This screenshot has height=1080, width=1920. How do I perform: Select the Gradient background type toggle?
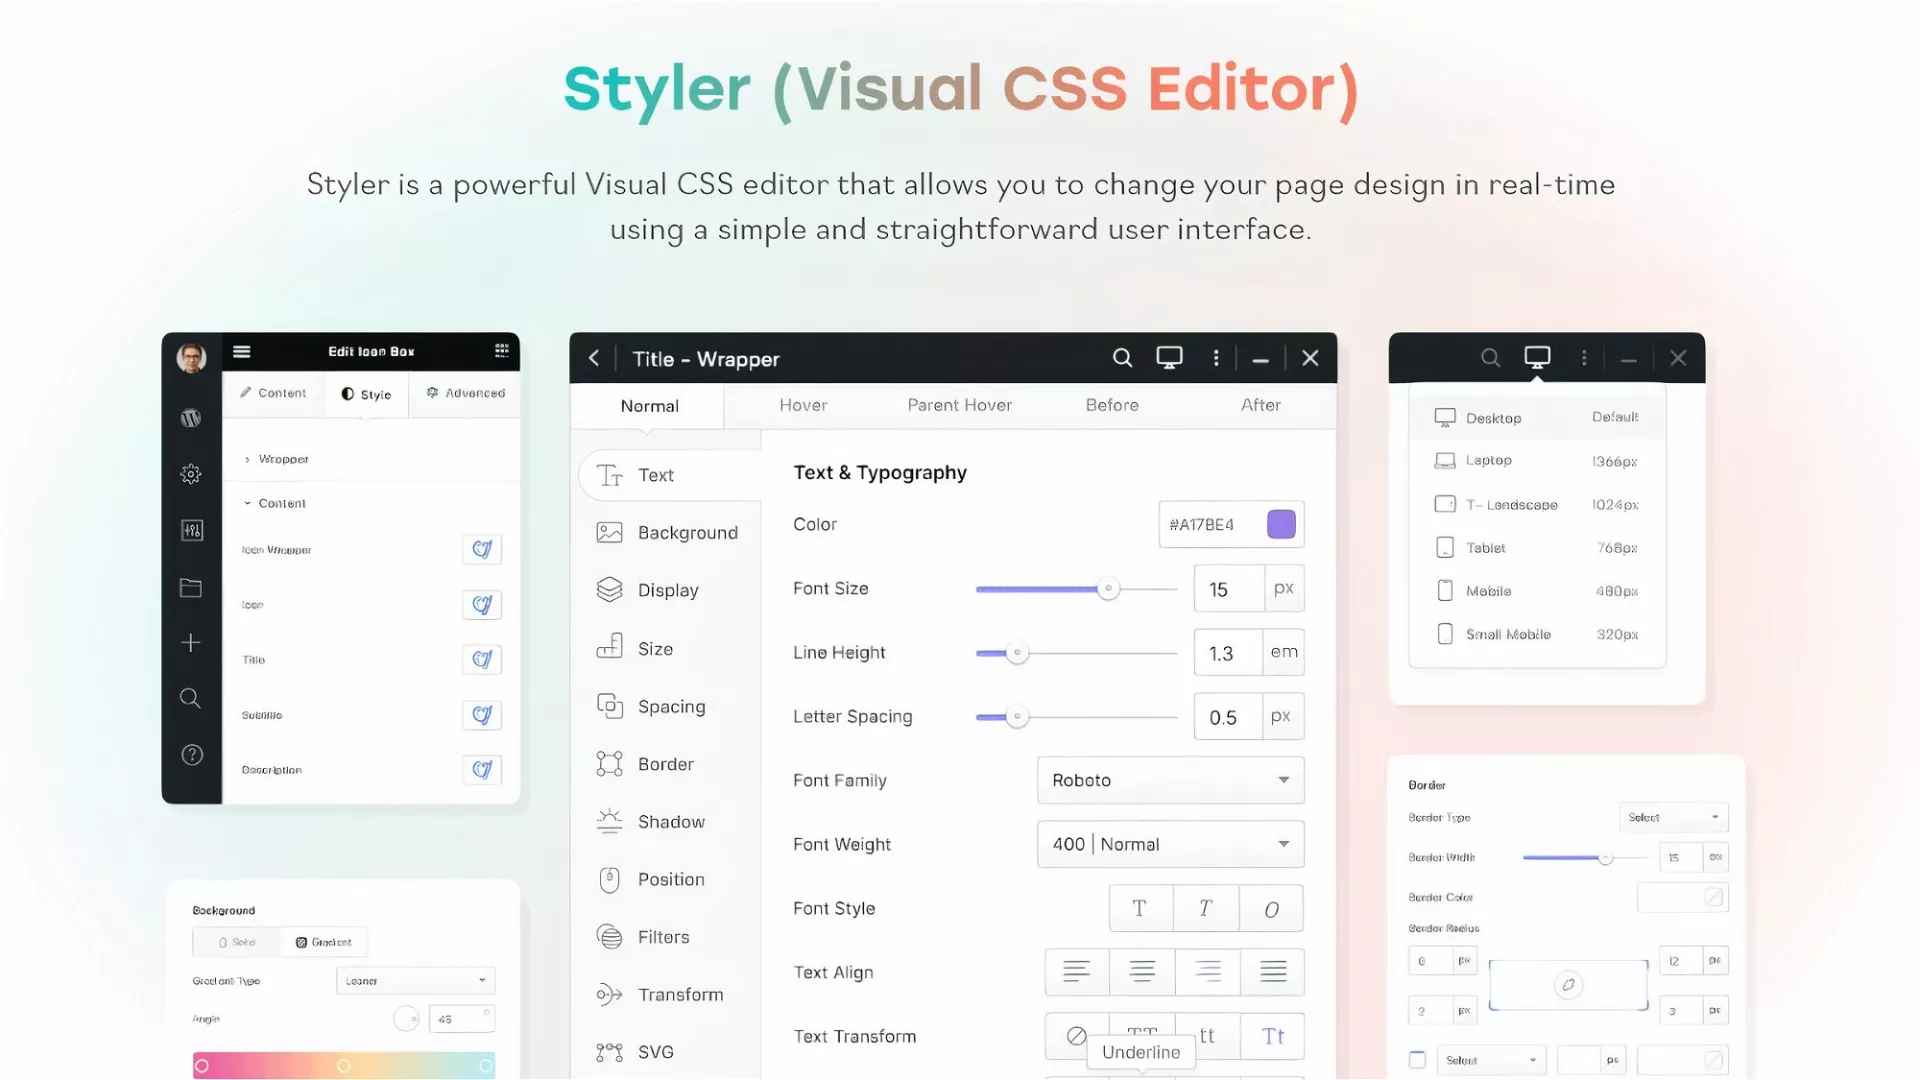(324, 942)
